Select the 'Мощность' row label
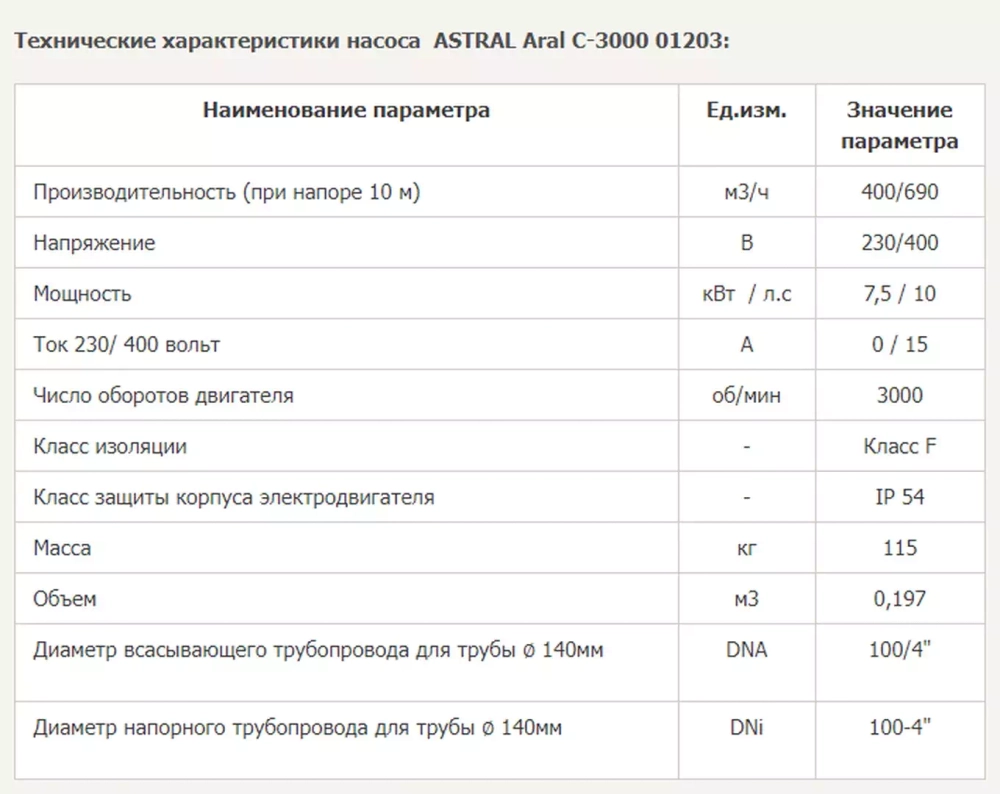 tap(82, 294)
